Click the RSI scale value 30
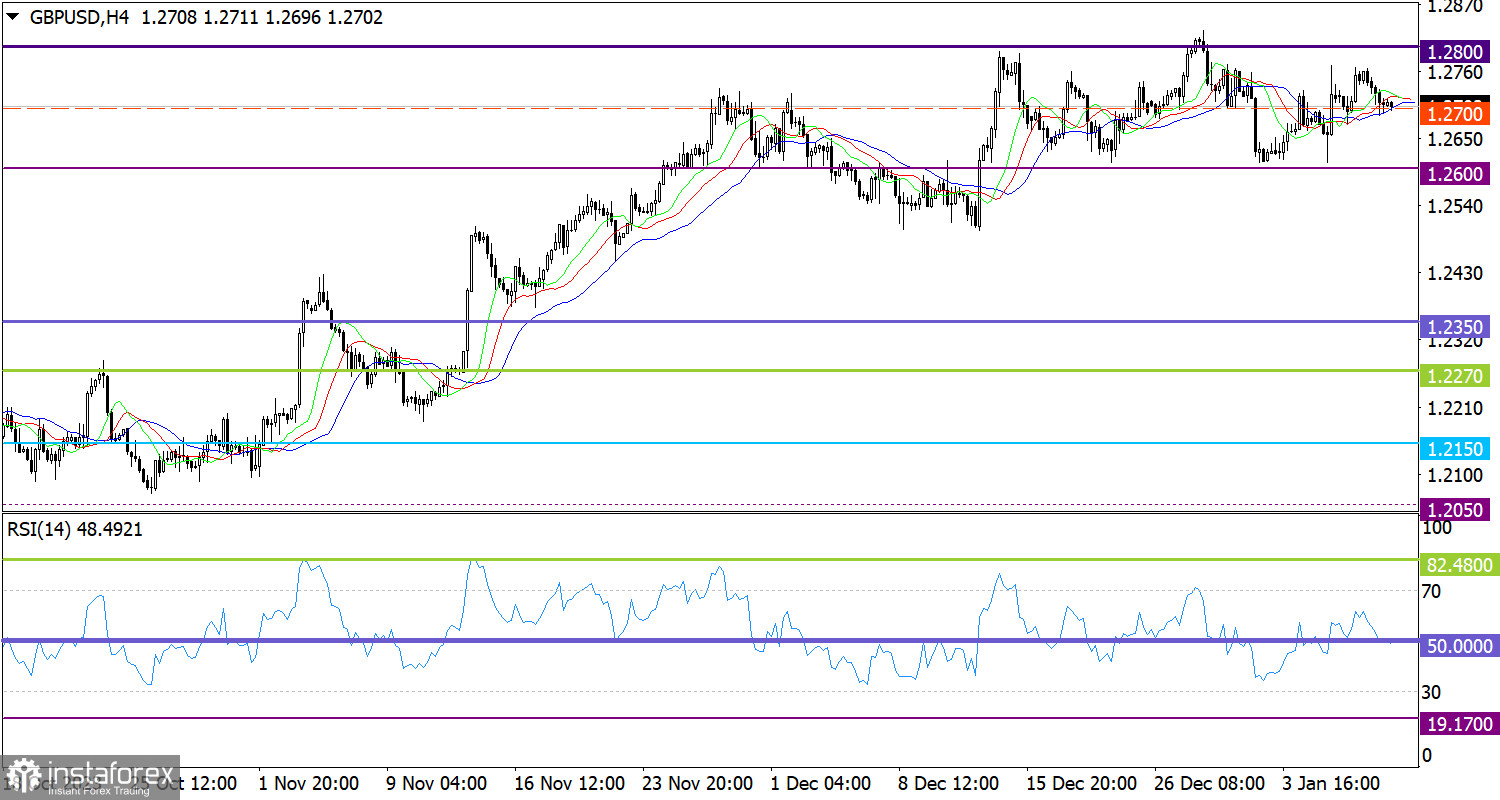 pyautogui.click(x=1432, y=691)
